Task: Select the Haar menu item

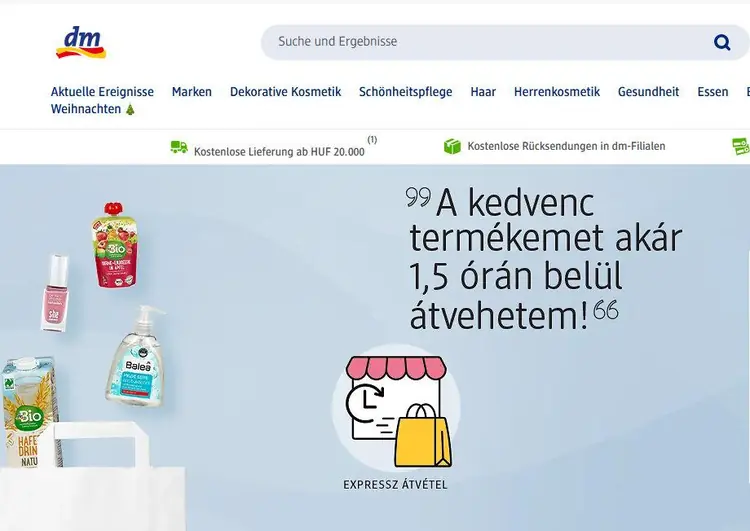Action: [483, 91]
